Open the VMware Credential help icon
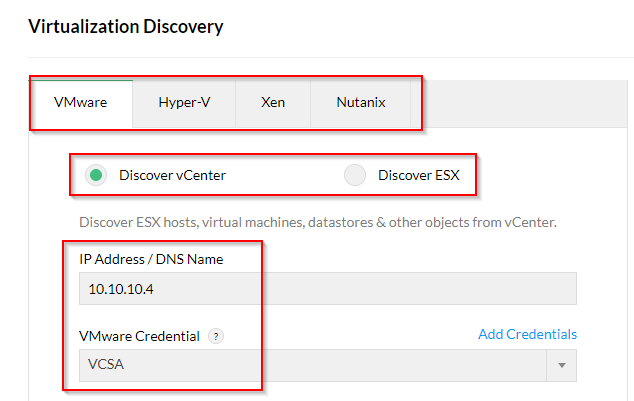This screenshot has height=401, width=634. tap(216, 336)
